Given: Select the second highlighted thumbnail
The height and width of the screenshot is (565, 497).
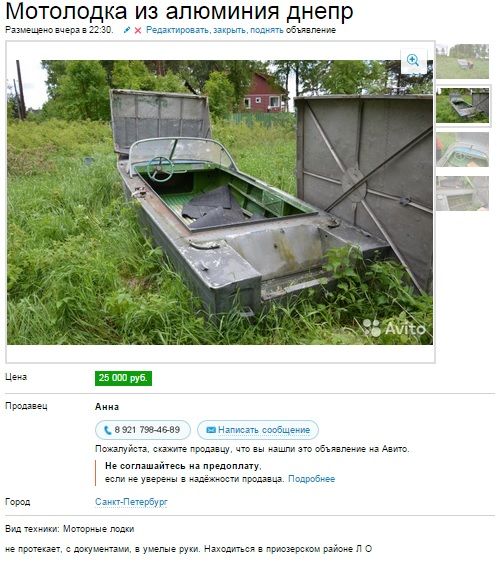Looking at the screenshot, I should click(x=462, y=106).
